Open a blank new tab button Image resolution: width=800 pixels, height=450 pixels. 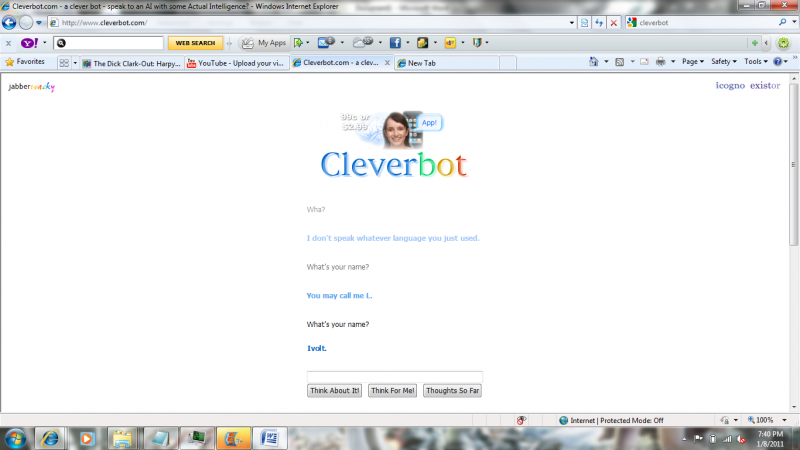tap(508, 63)
